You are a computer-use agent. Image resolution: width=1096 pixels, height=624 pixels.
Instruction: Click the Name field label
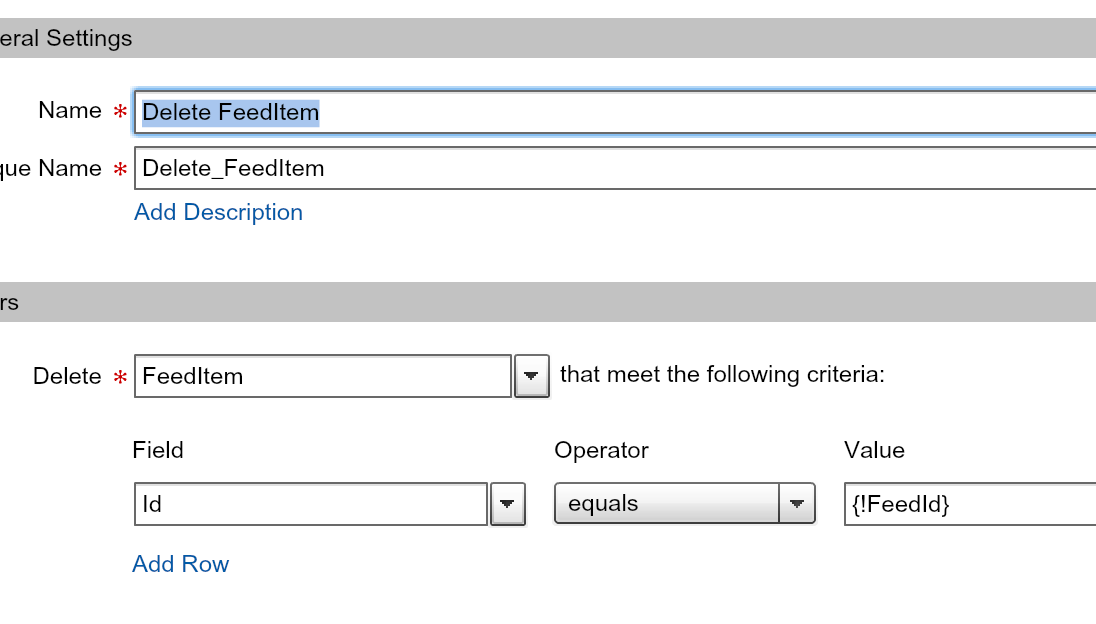70,110
